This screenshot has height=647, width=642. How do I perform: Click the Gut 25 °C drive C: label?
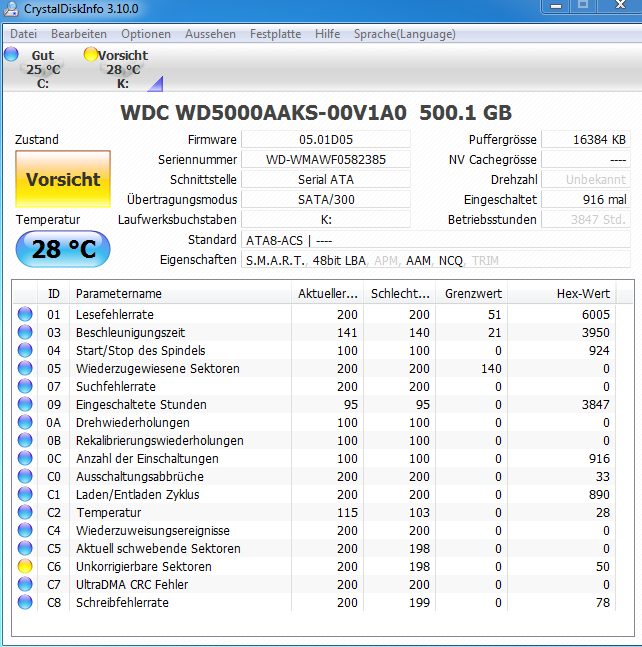point(43,69)
